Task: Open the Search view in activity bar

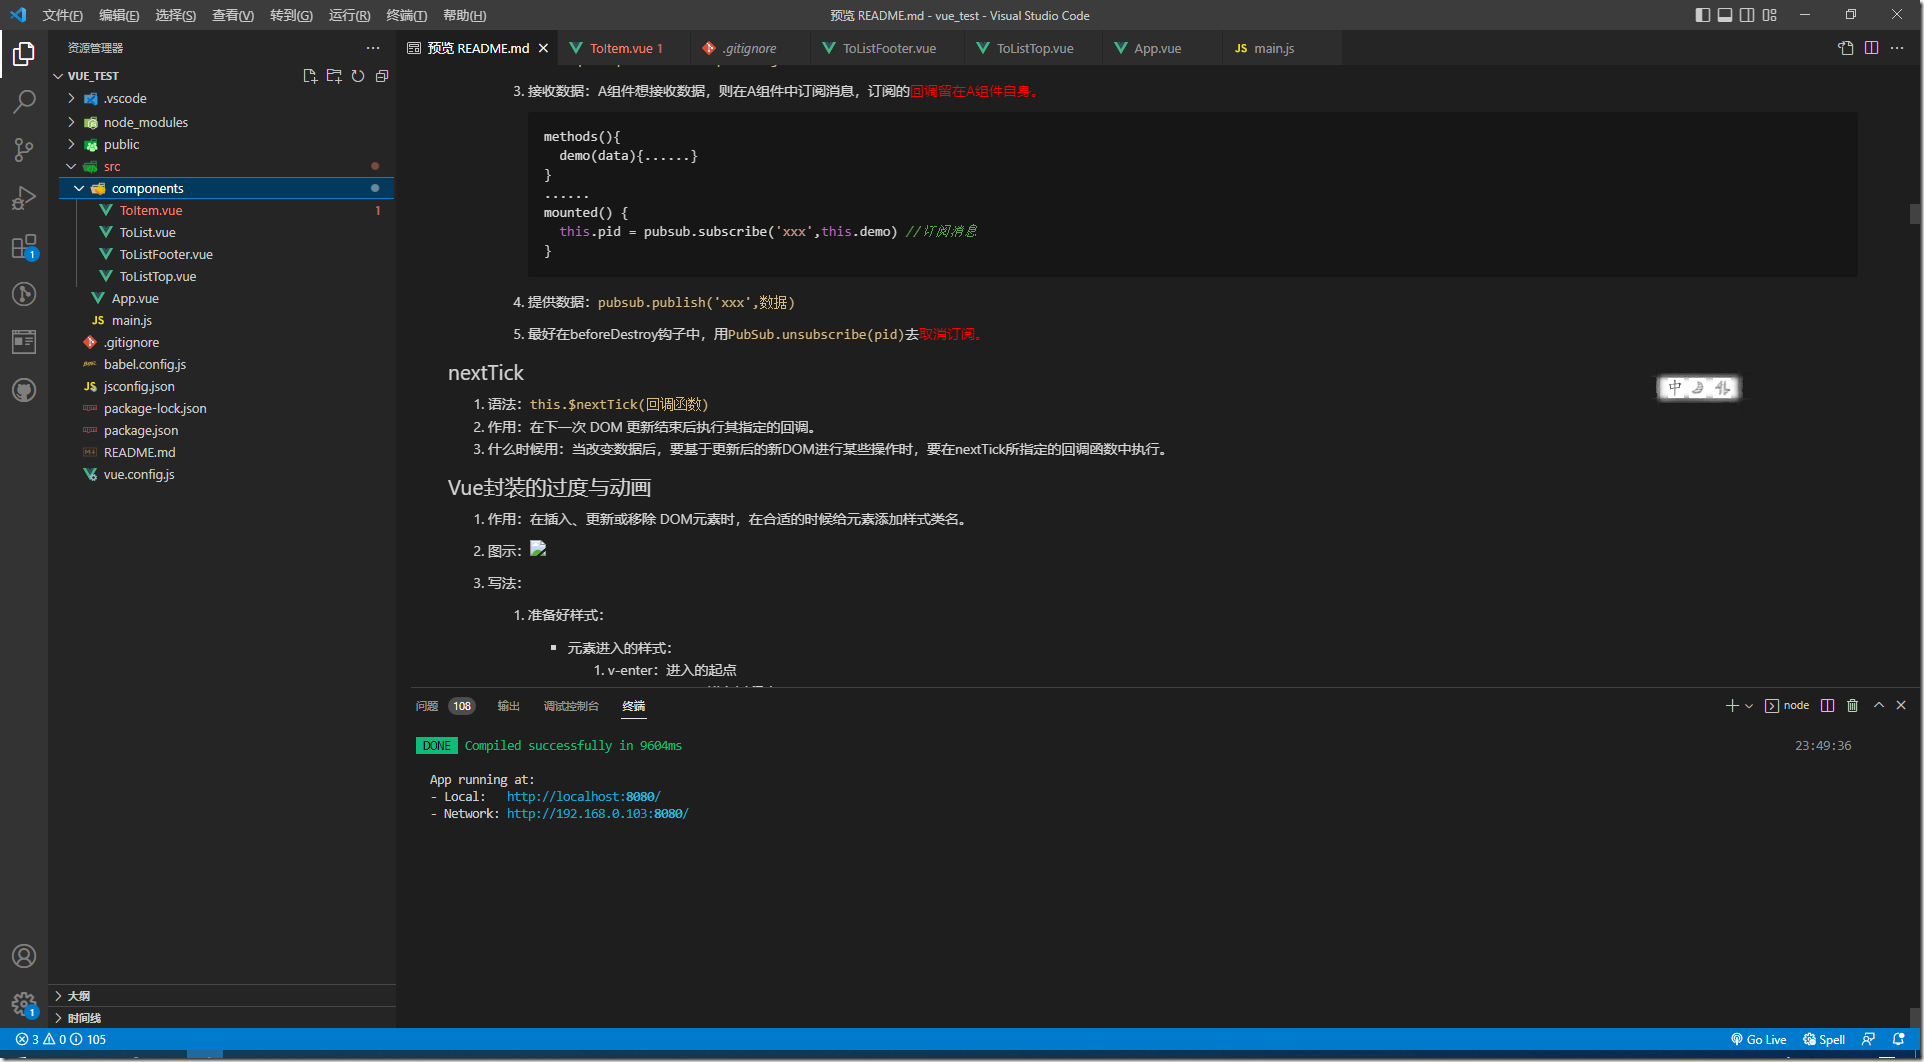Action: 24,102
